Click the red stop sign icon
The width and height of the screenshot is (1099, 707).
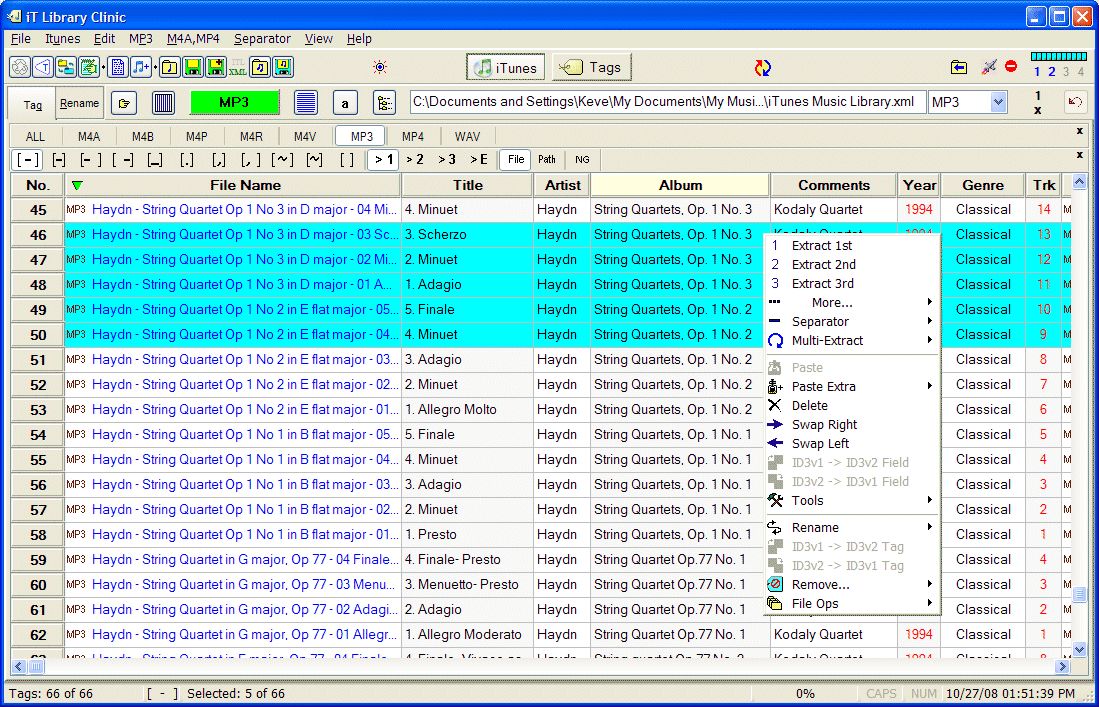(1011, 66)
